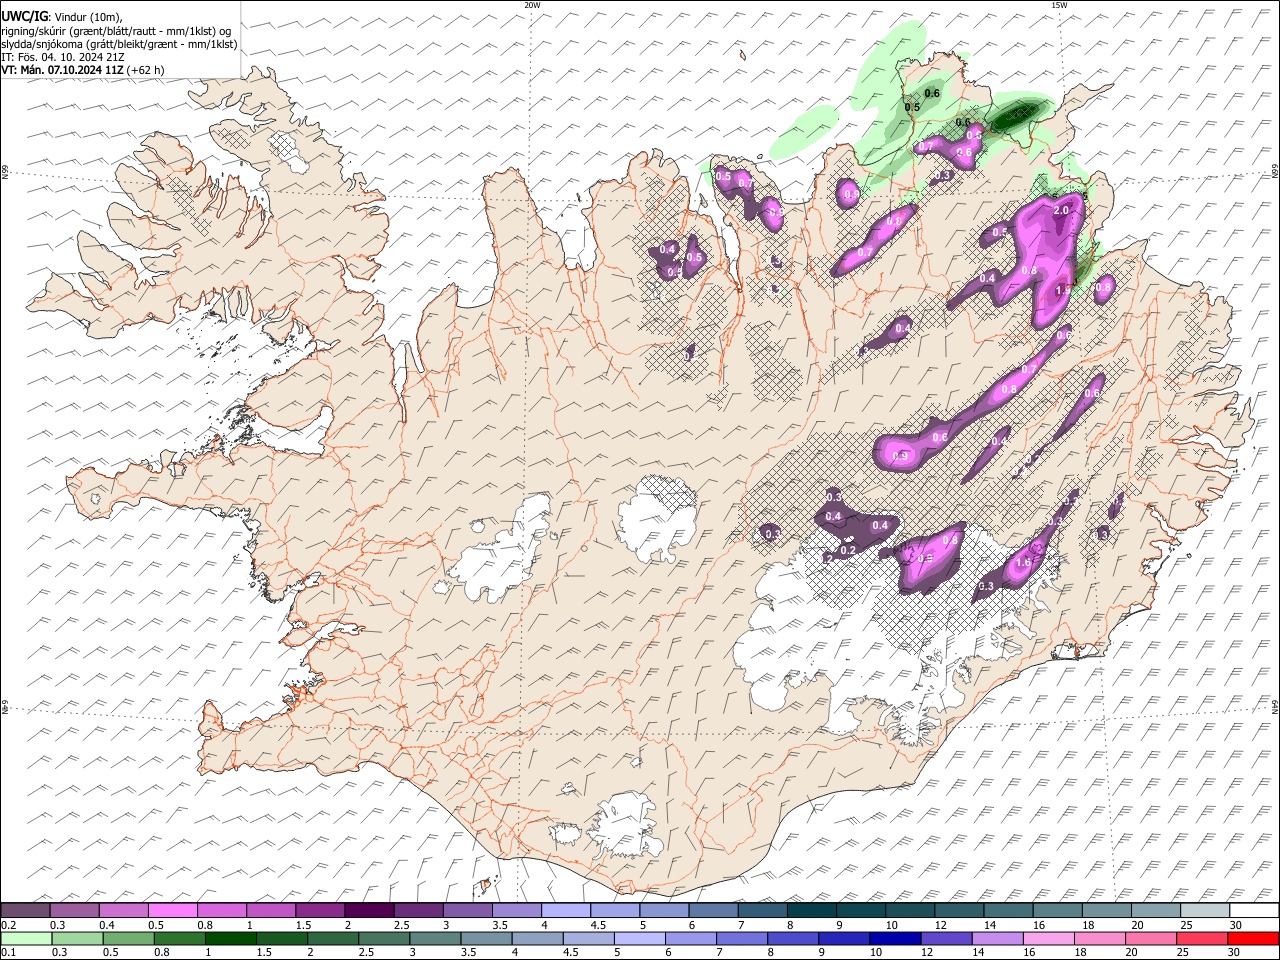Screen dimensions: 1280x960
Task: Click rain legend swatch between 1 and 1.5
Action: point(230,938)
